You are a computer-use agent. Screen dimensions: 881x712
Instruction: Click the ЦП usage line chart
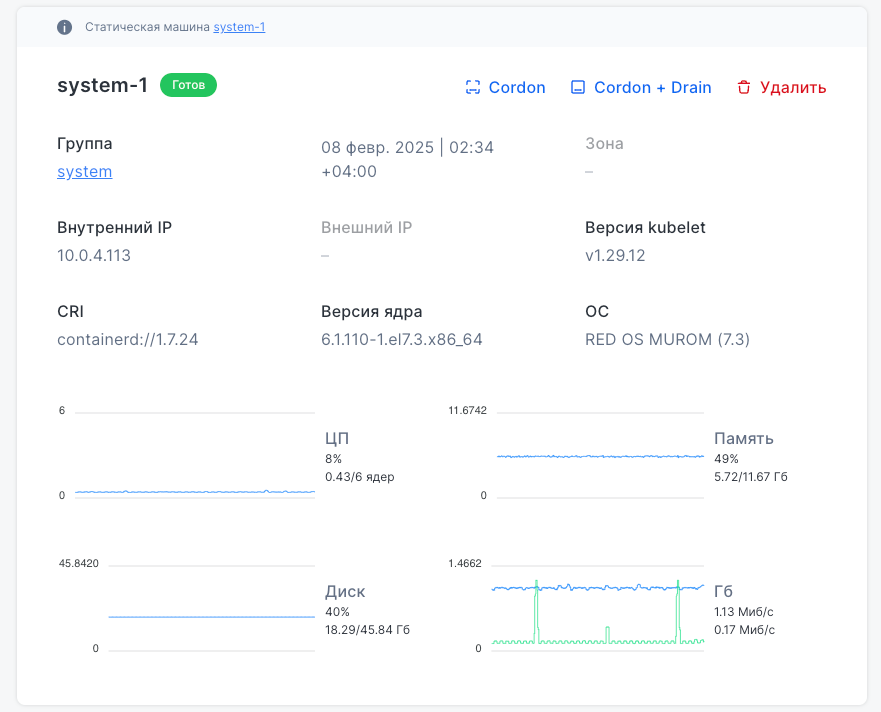[x=195, y=455]
